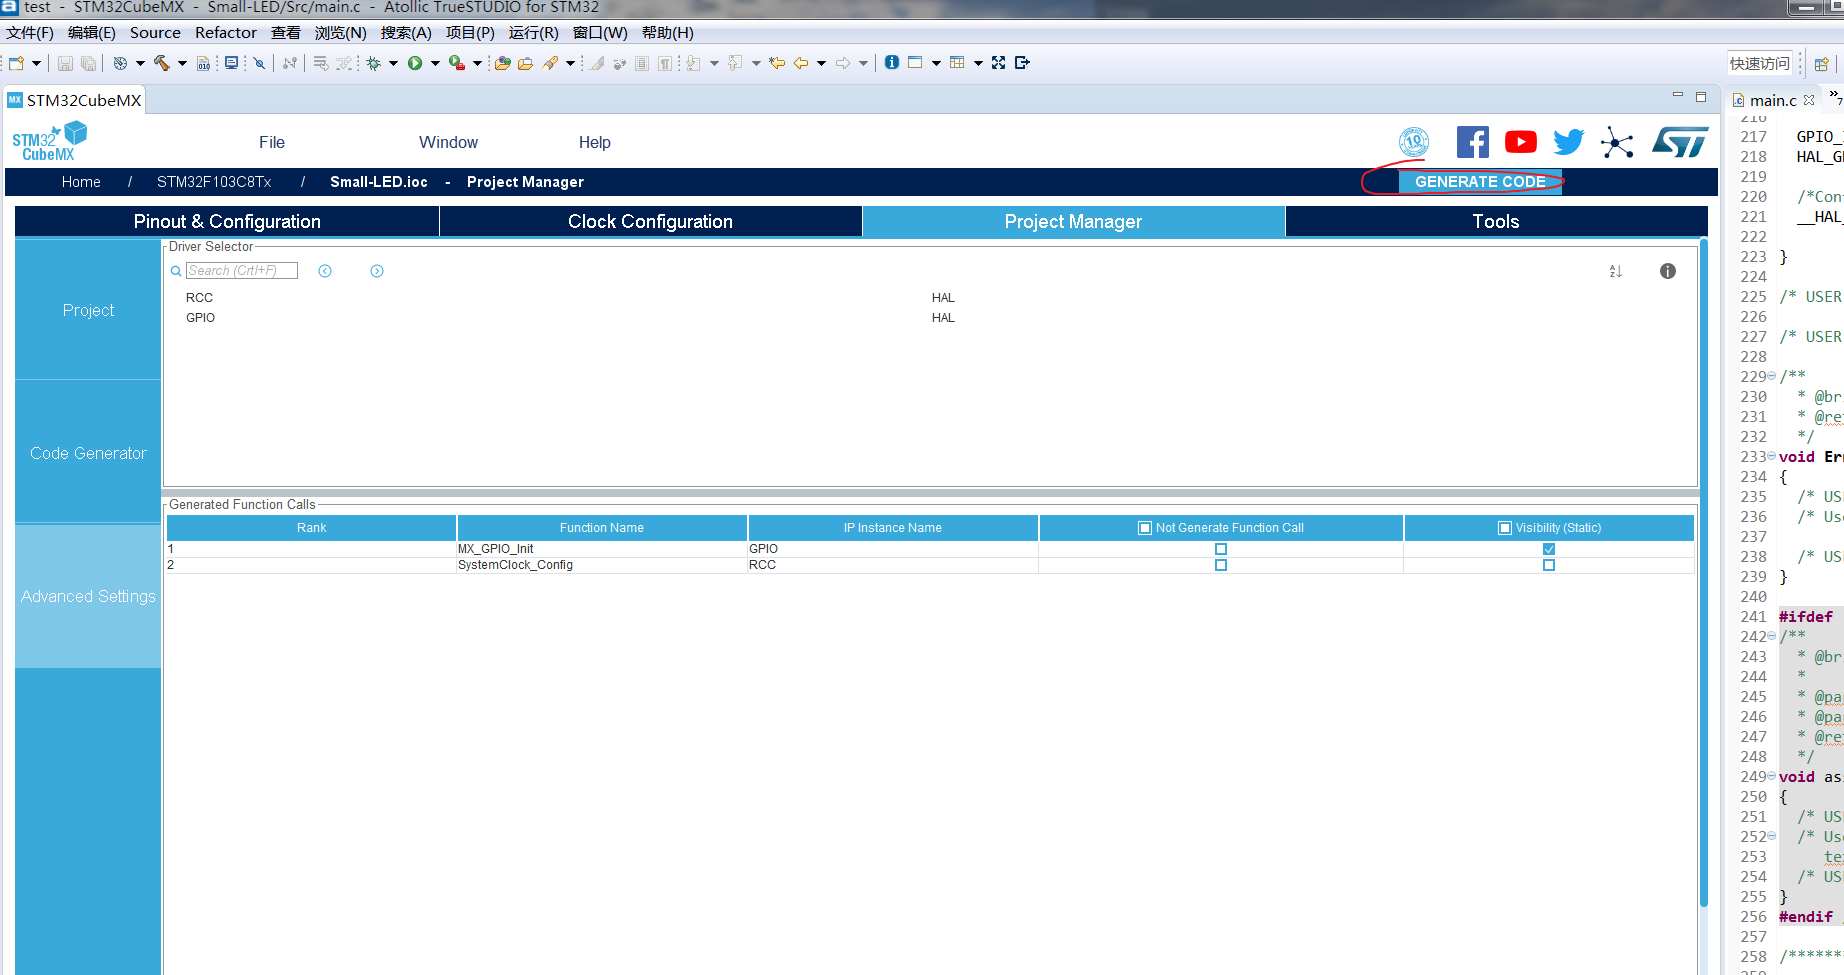Open dropdown arrow beside Run icon
Screen dimensions: 1844x975
click(x=435, y=63)
